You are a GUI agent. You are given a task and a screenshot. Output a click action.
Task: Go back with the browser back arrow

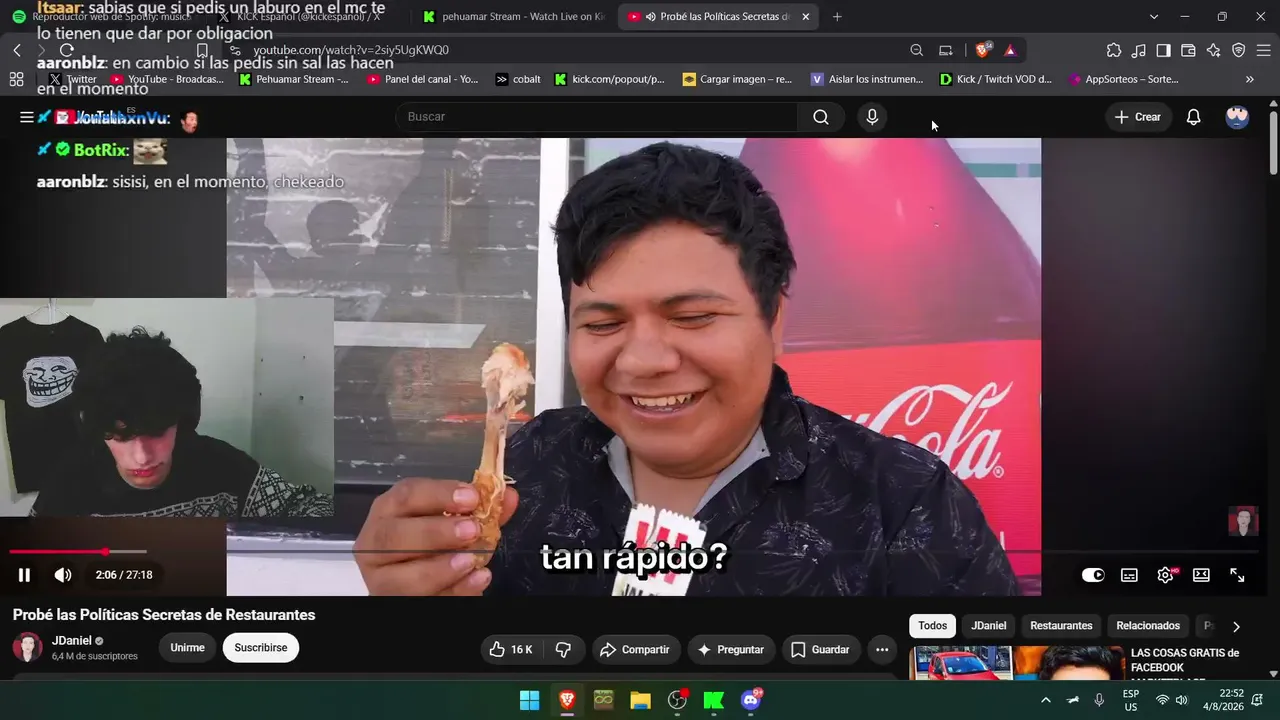(17, 50)
